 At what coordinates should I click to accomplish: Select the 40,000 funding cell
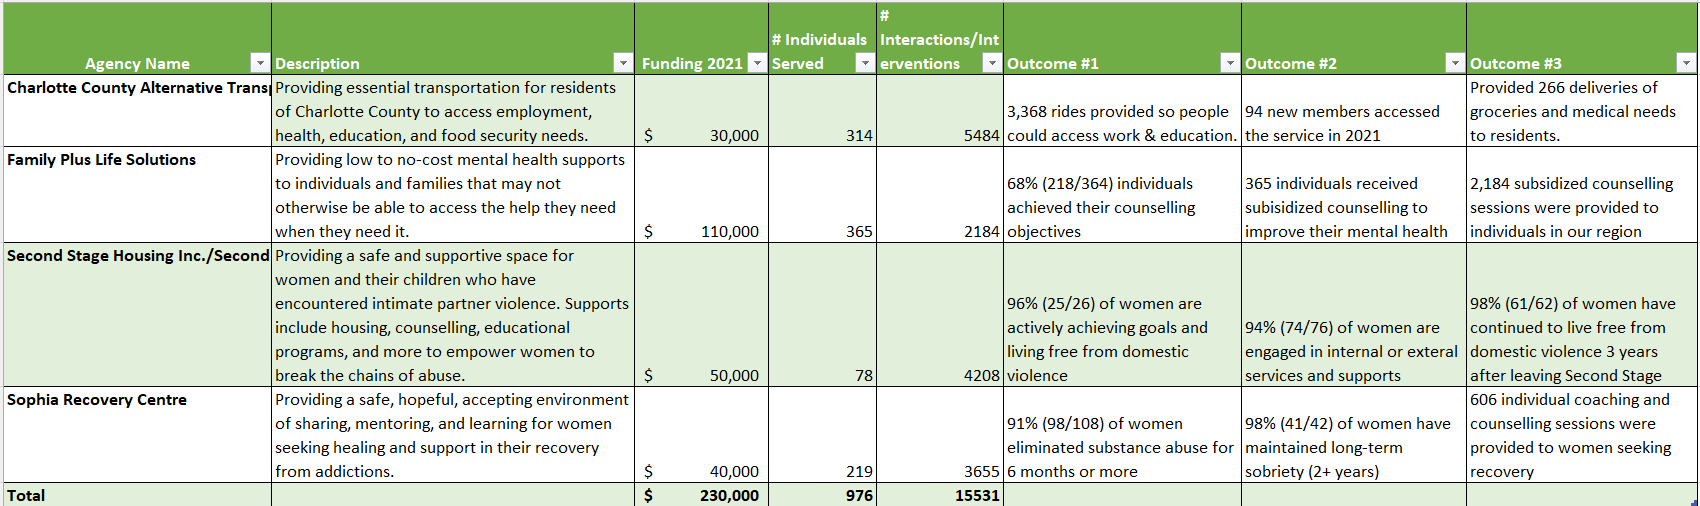click(x=701, y=435)
